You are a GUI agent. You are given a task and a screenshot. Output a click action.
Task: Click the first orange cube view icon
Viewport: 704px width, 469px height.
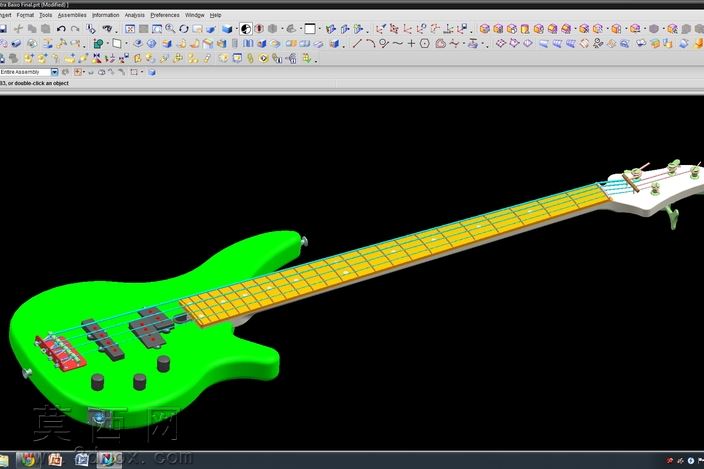[484, 29]
